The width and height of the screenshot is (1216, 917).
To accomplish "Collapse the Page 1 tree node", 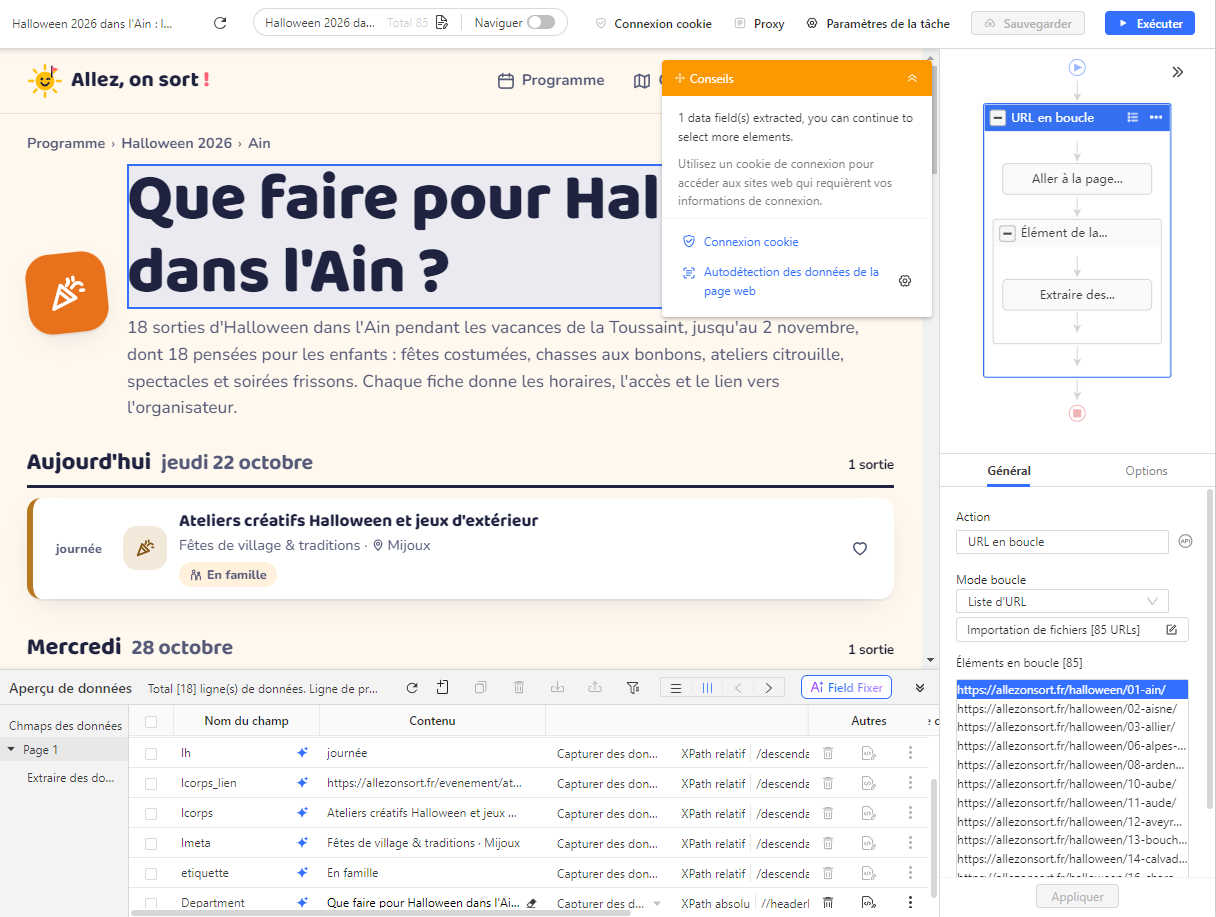I will coord(11,749).
